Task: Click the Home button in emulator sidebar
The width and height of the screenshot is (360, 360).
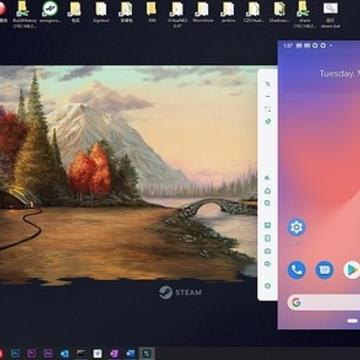Action: click(268, 191)
